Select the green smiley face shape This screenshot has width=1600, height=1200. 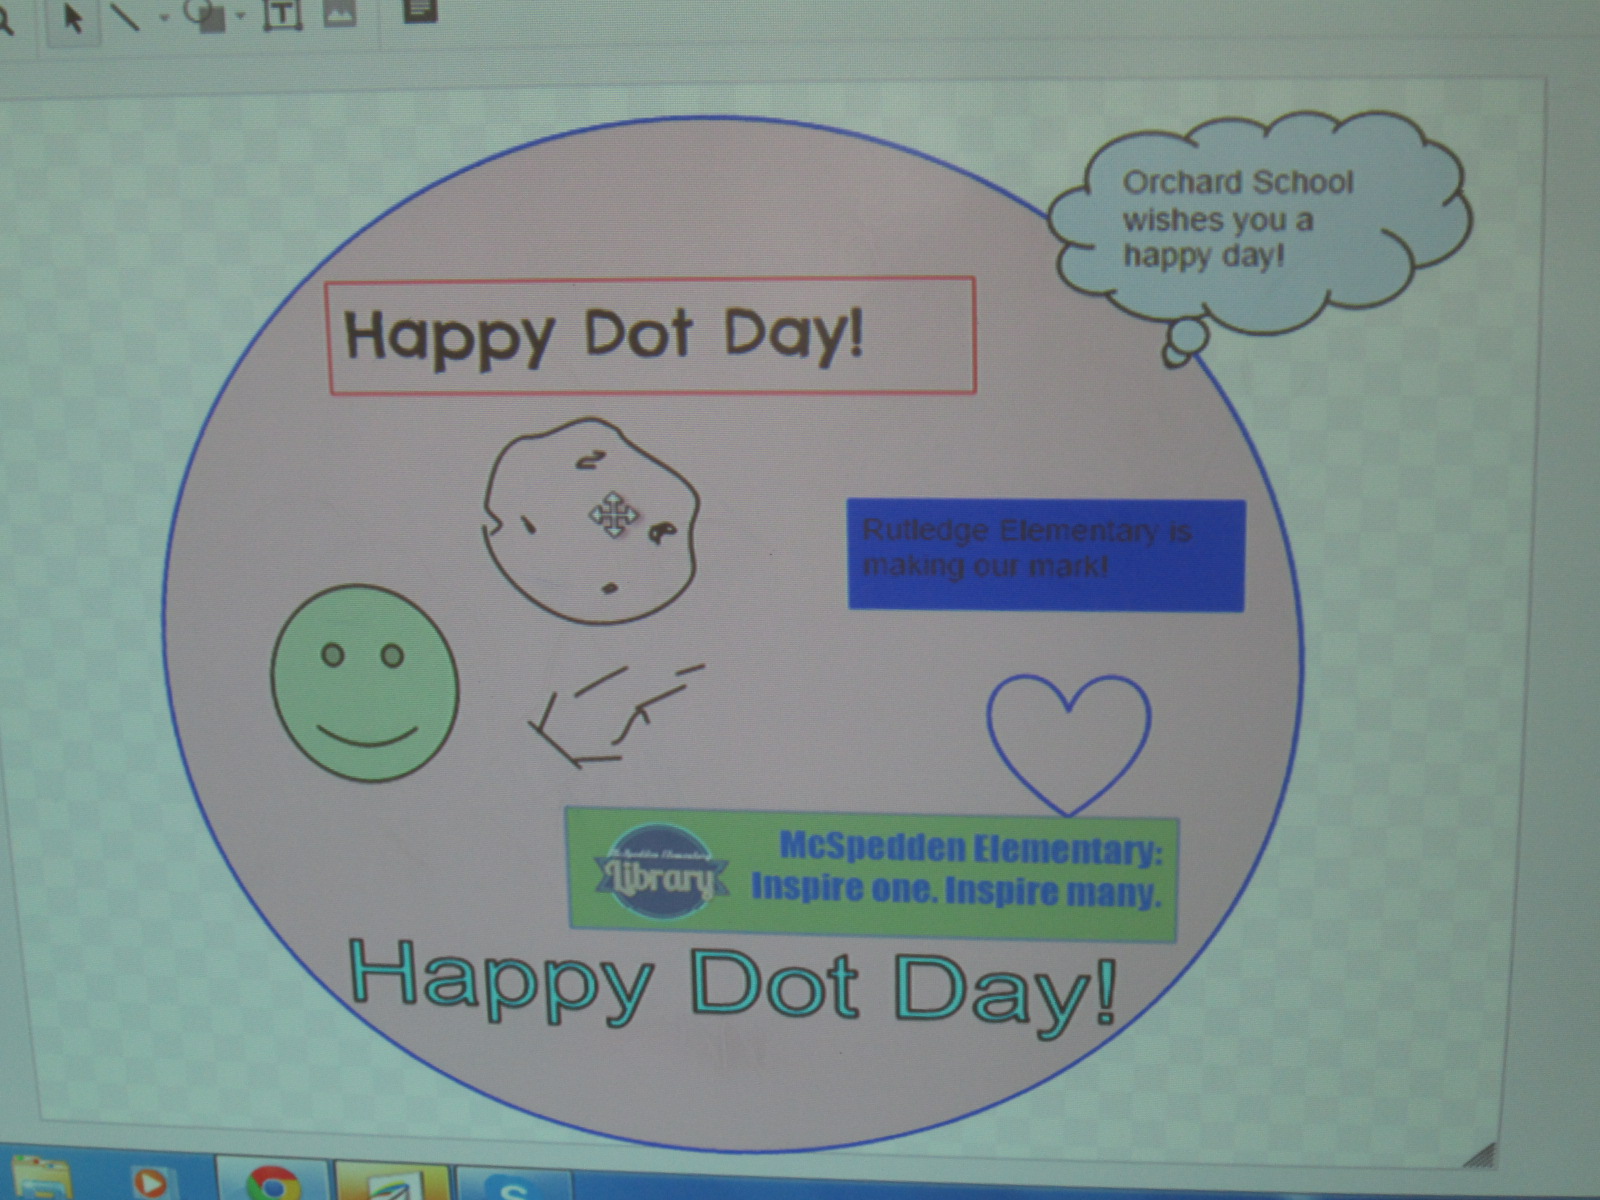(x=365, y=683)
